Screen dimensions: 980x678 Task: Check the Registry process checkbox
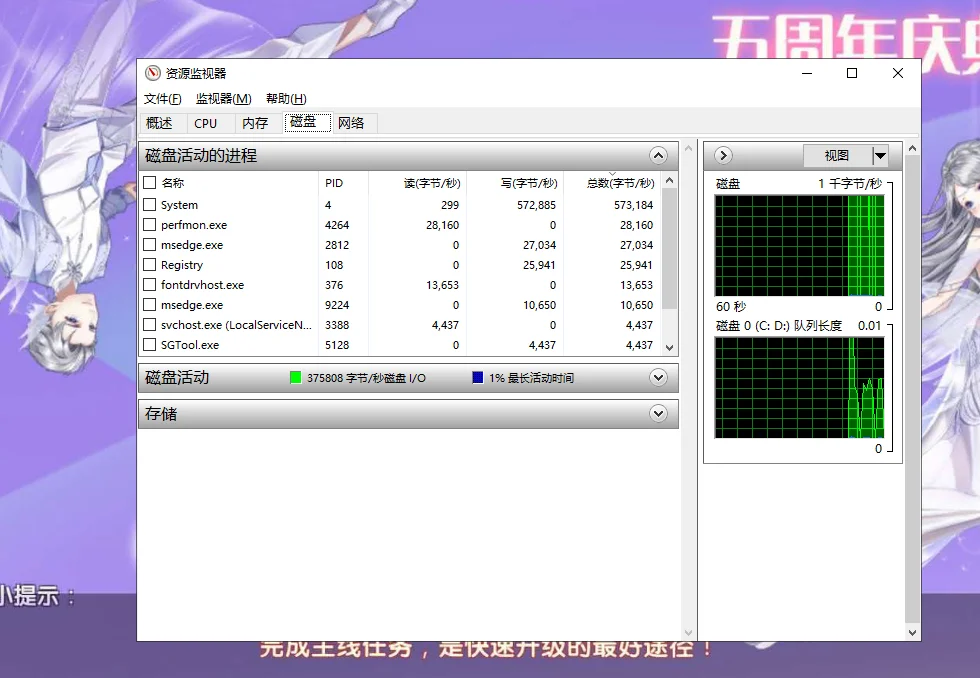point(149,264)
